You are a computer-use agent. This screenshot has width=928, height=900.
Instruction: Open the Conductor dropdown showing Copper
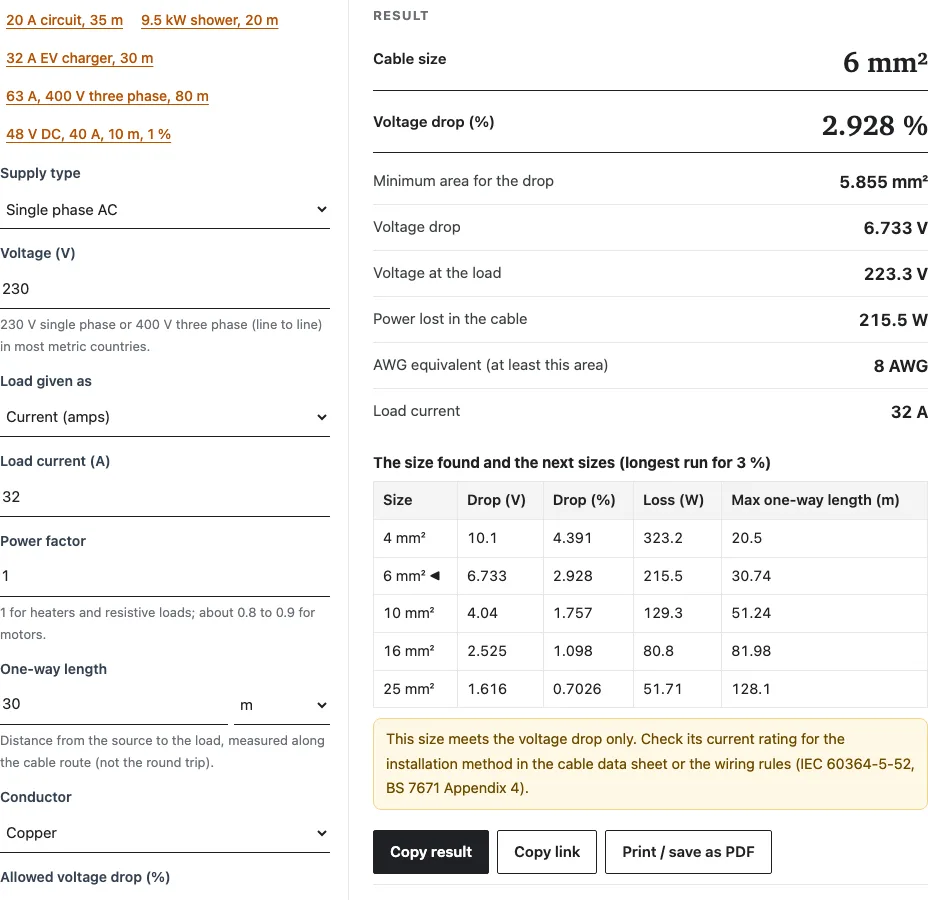pos(165,833)
